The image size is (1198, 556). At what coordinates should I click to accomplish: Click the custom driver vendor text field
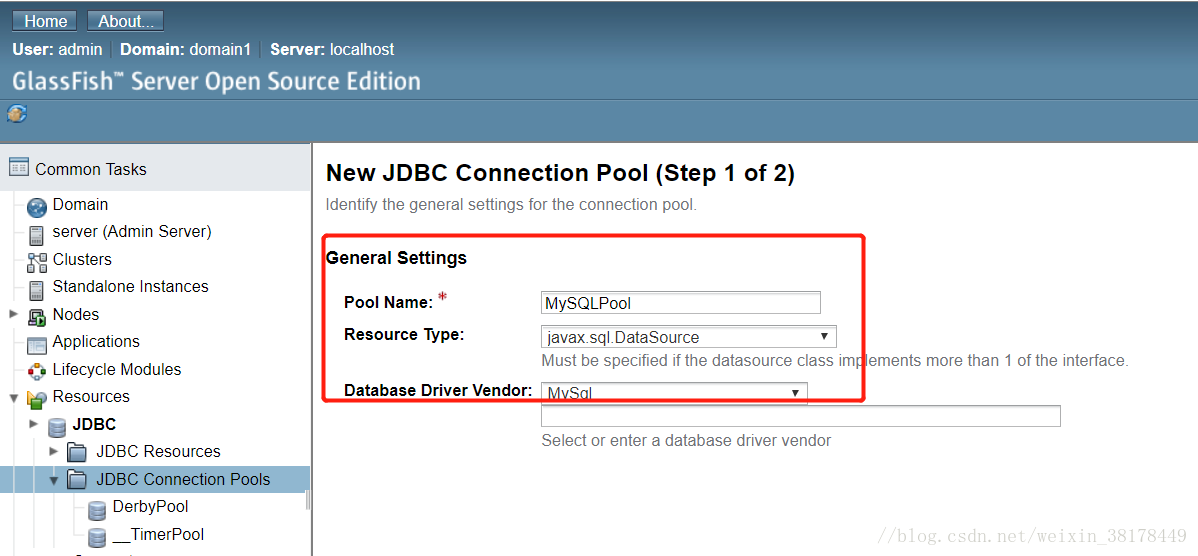801,416
